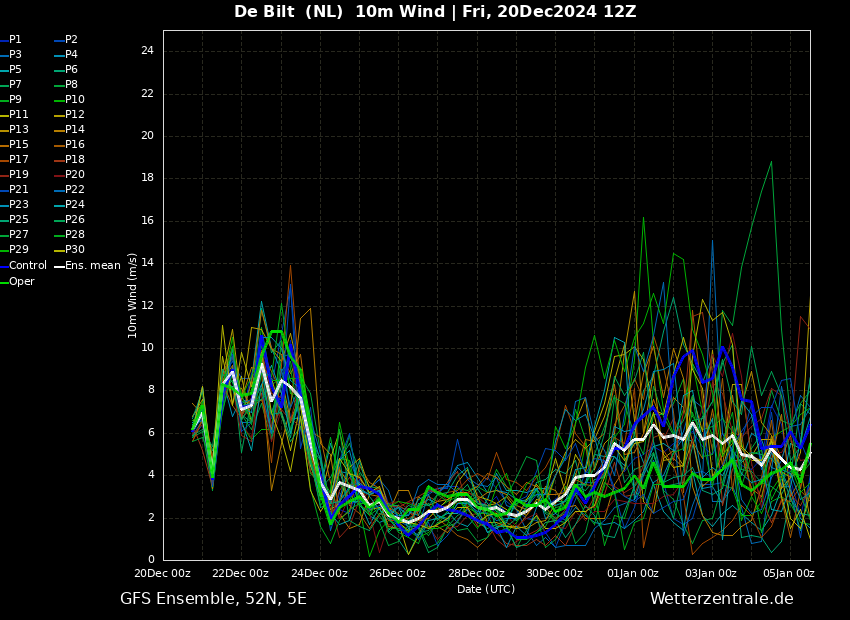Pick the y-axis value 12

(147, 306)
